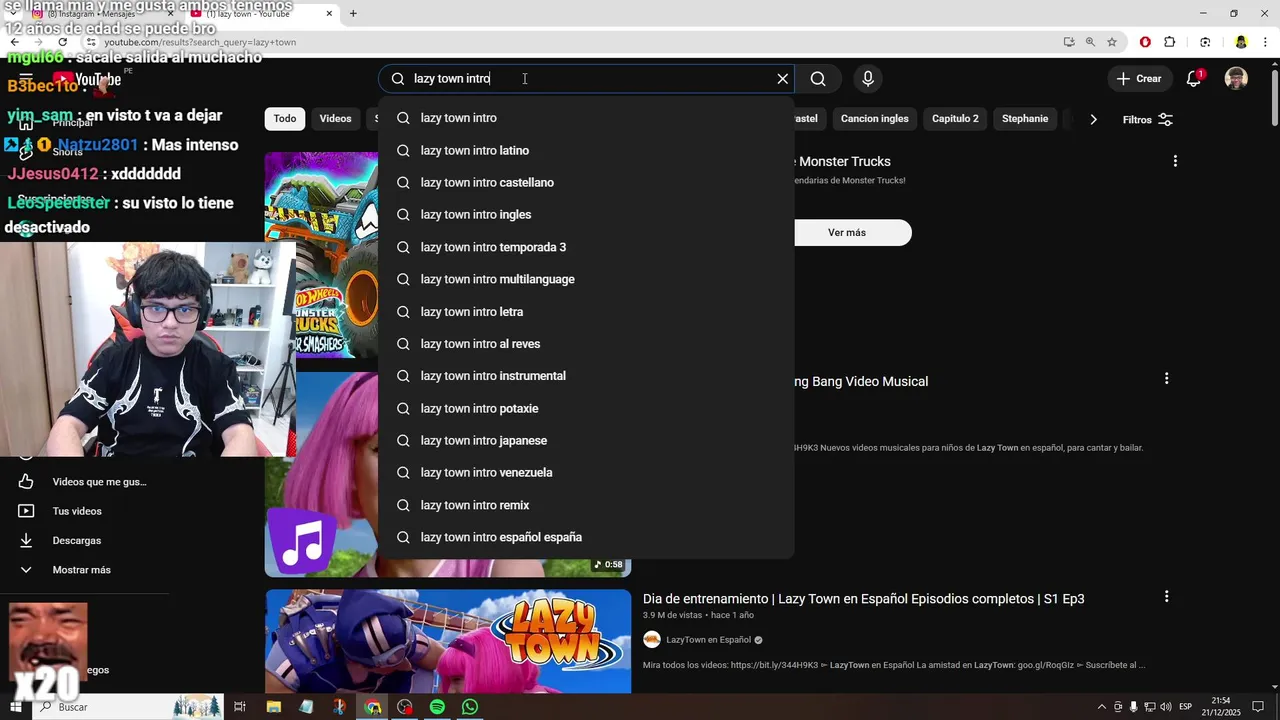This screenshot has height=720, width=1280.
Task: Open "Dia de entrenamiento | Lazy Town" video title
Action: [864, 599]
